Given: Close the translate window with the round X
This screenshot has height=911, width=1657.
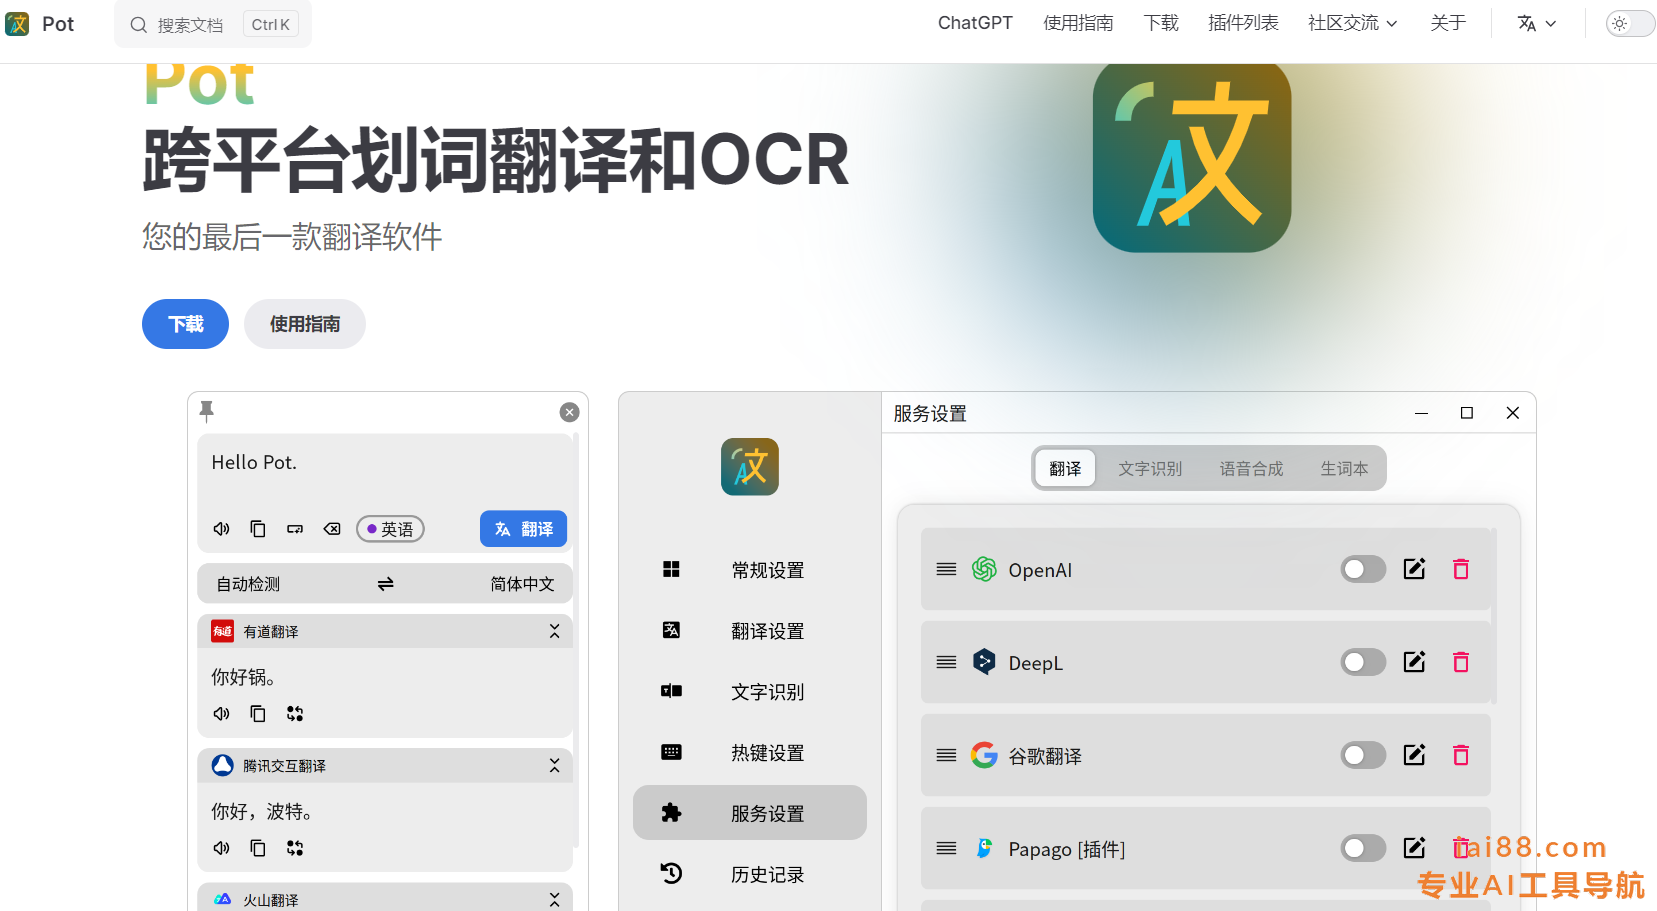Looking at the screenshot, I should [569, 412].
